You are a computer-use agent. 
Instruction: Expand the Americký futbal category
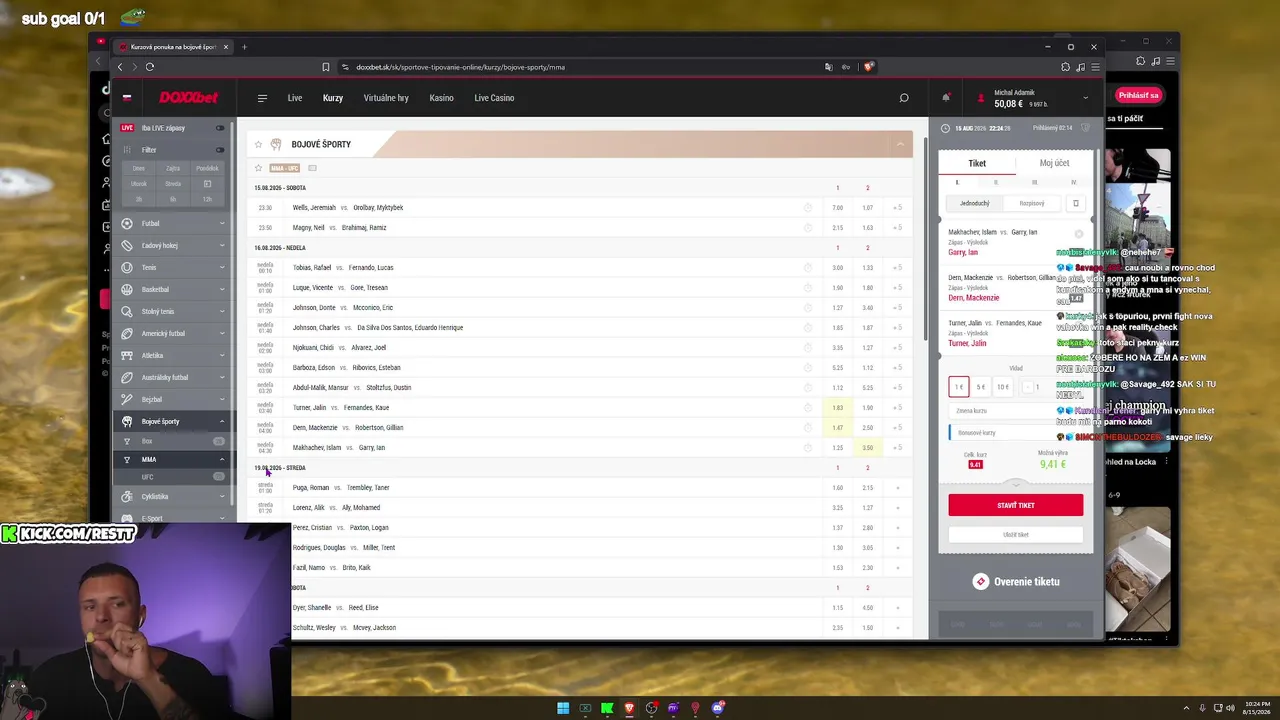[222, 334]
